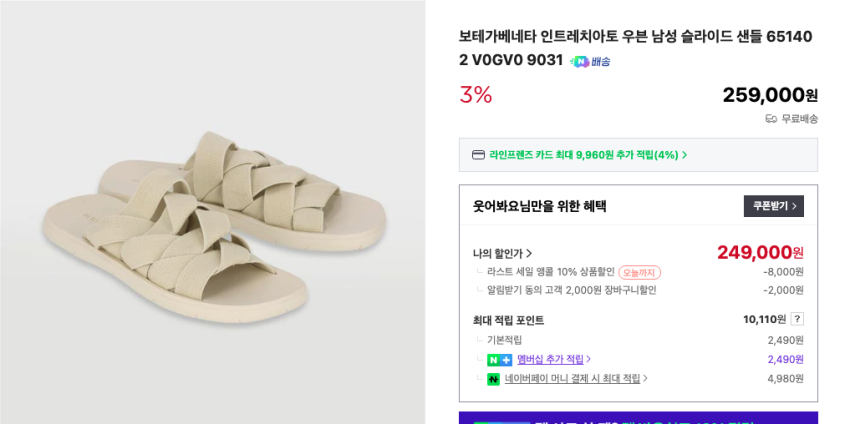
Task: Click the 3% discount rate
Action: click(x=476, y=95)
